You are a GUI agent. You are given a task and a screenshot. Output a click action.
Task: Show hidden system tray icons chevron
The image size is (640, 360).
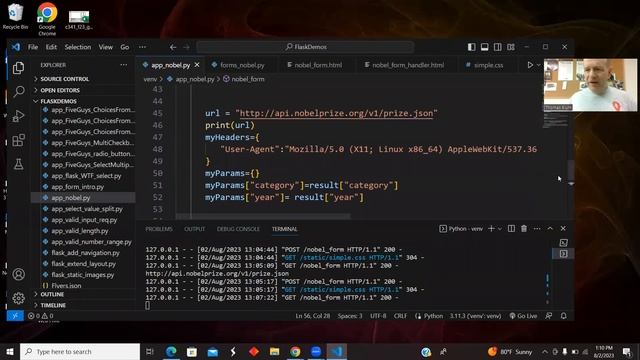545,351
